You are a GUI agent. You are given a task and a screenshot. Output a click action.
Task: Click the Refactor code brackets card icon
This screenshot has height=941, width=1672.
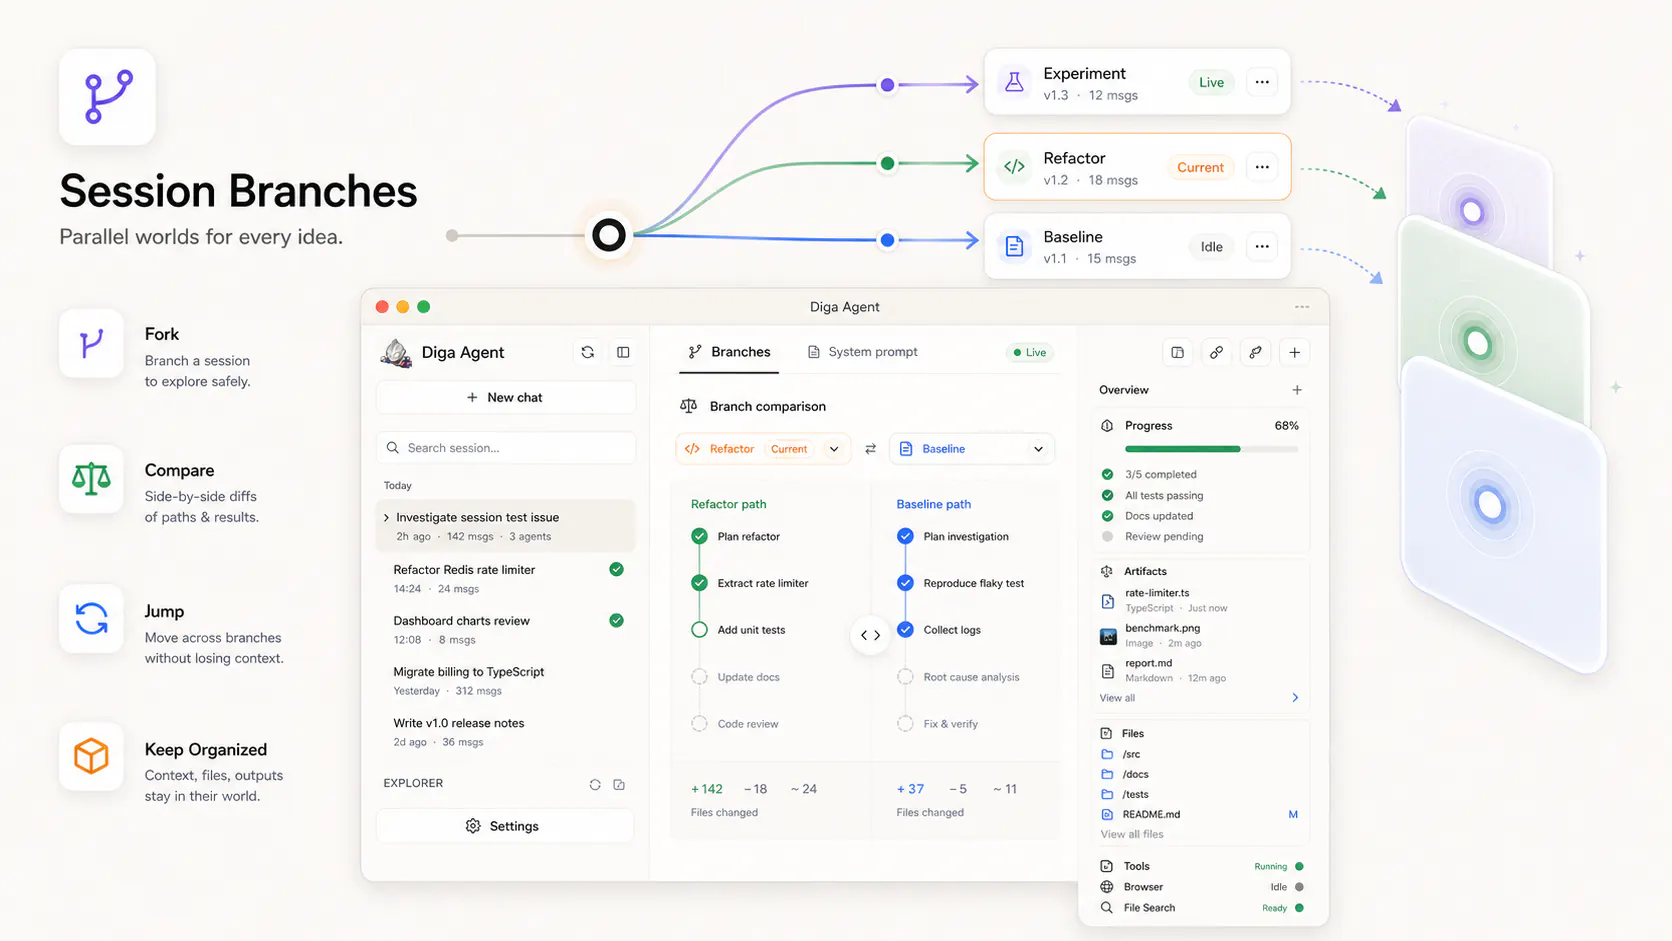1014,167
